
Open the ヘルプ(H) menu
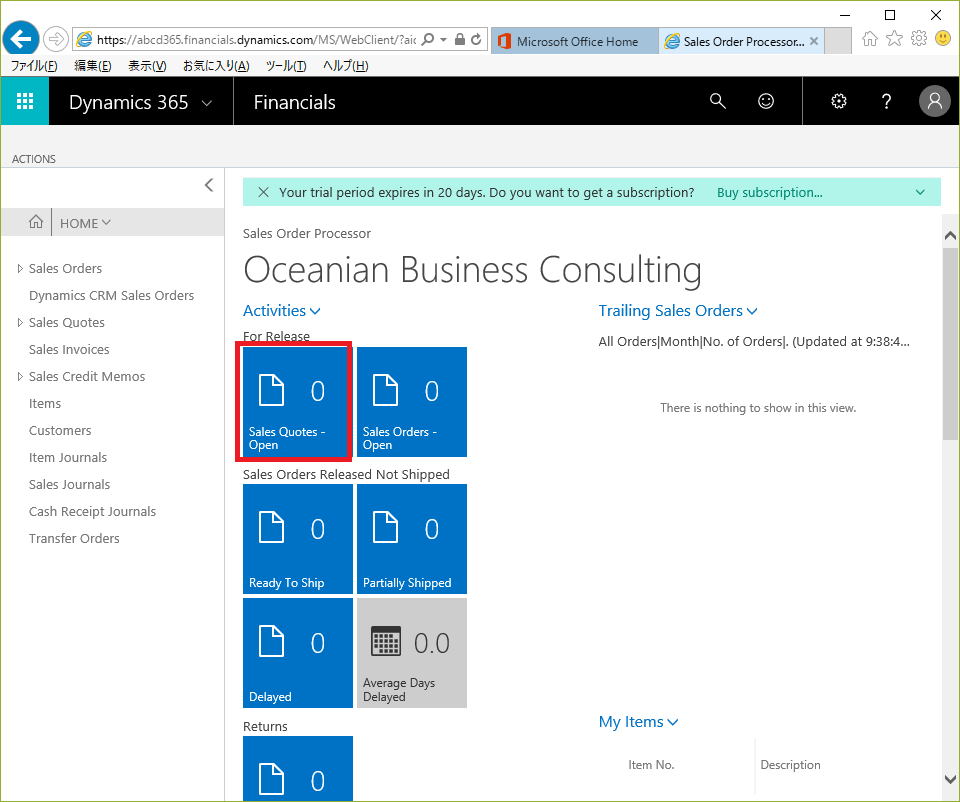click(x=346, y=66)
